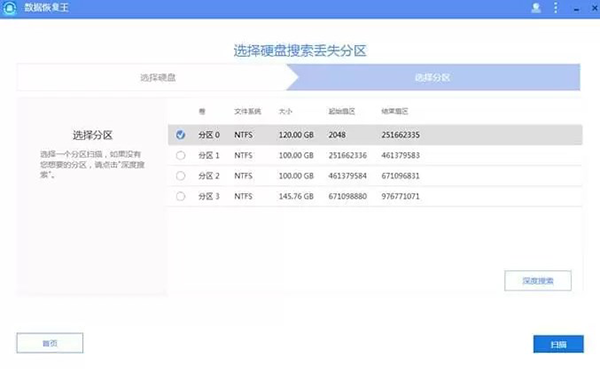This screenshot has width=600, height=389.
Task: Click the 分区 0 label
Action: (x=209, y=135)
